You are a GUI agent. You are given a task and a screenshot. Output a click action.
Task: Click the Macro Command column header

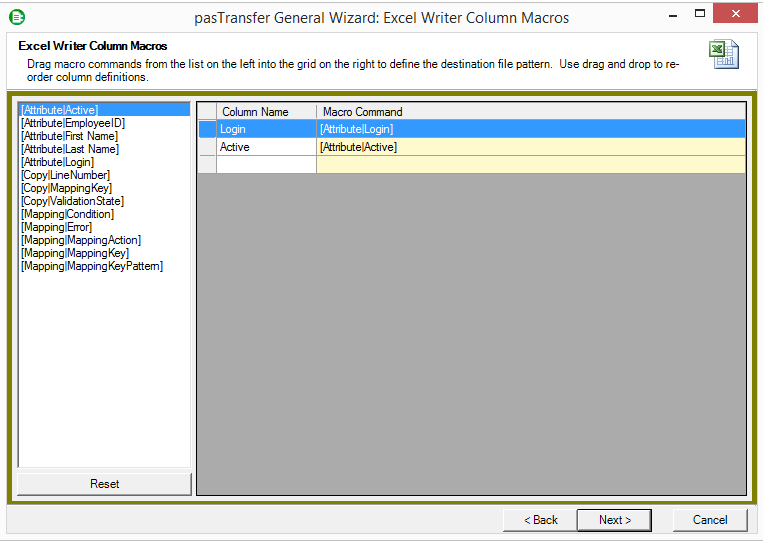[530, 112]
